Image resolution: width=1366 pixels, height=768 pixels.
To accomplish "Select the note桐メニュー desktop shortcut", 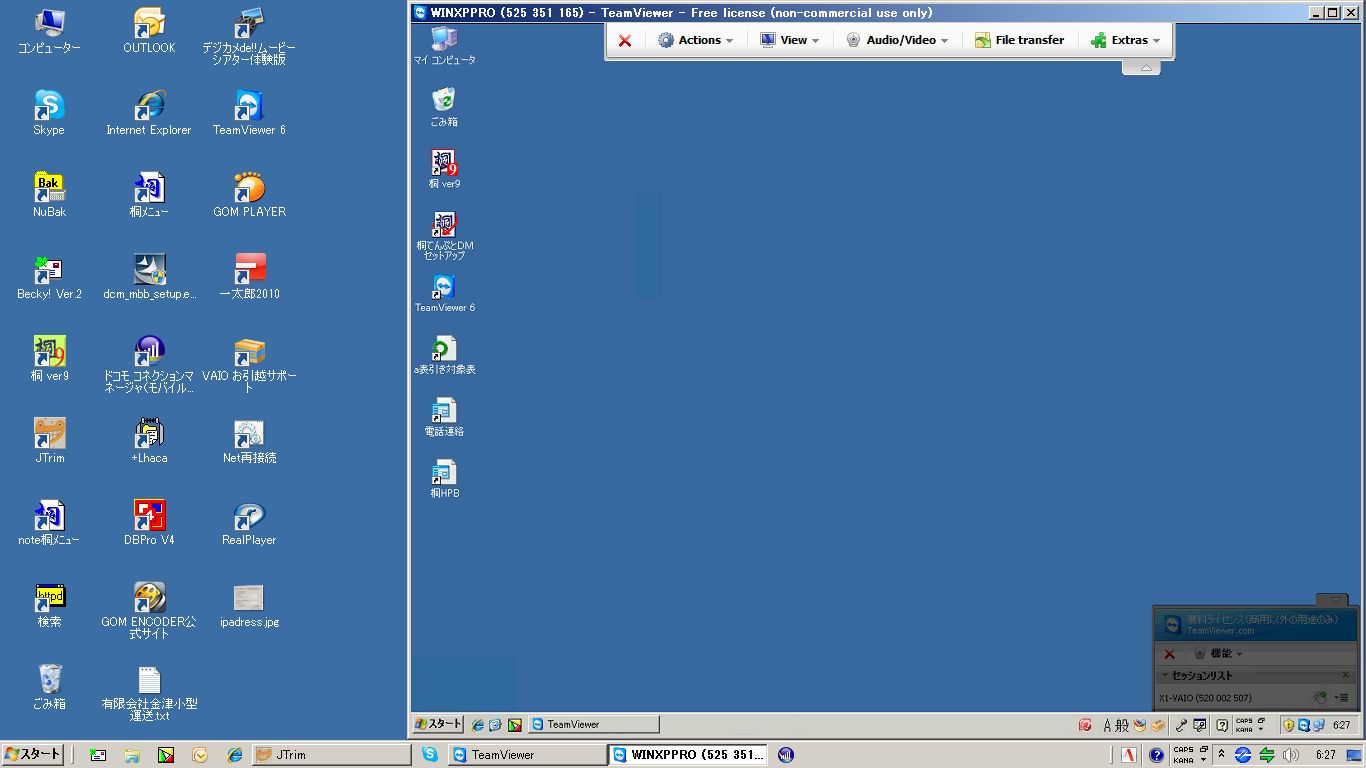I will click(49, 523).
